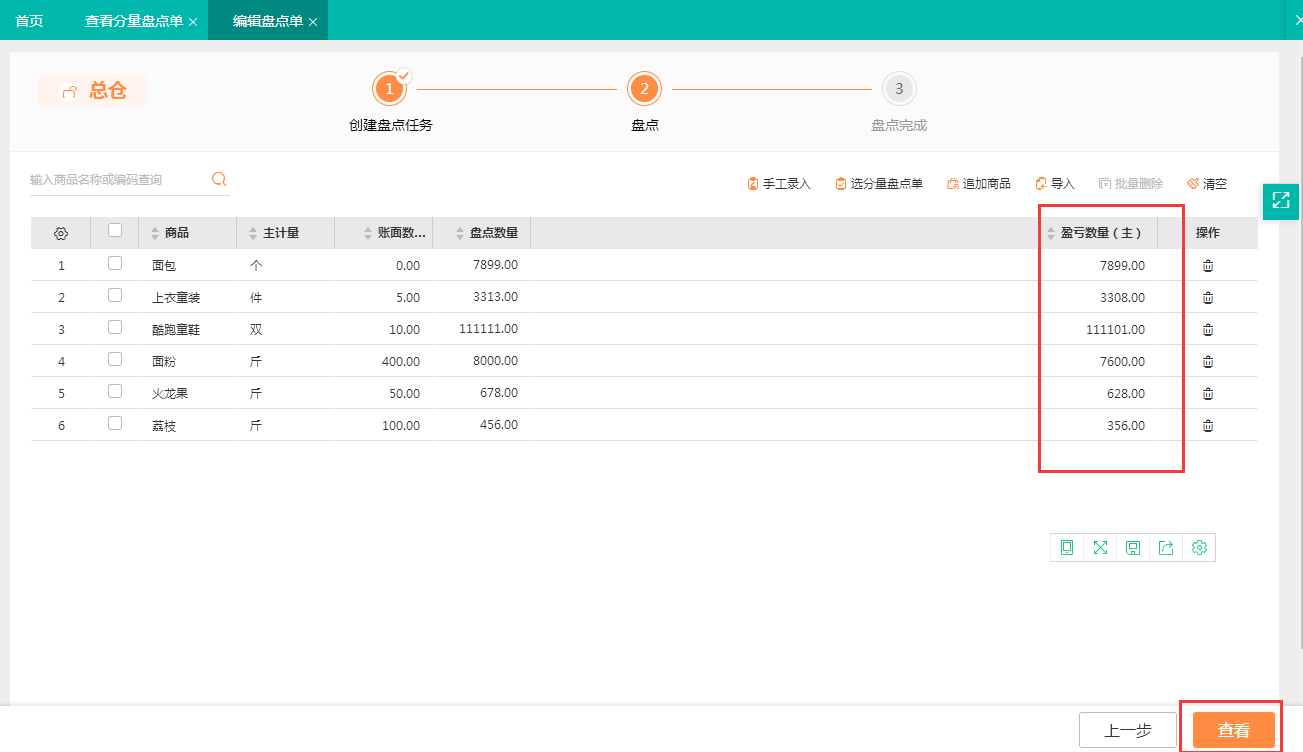Click the green export share icon

[1166, 548]
